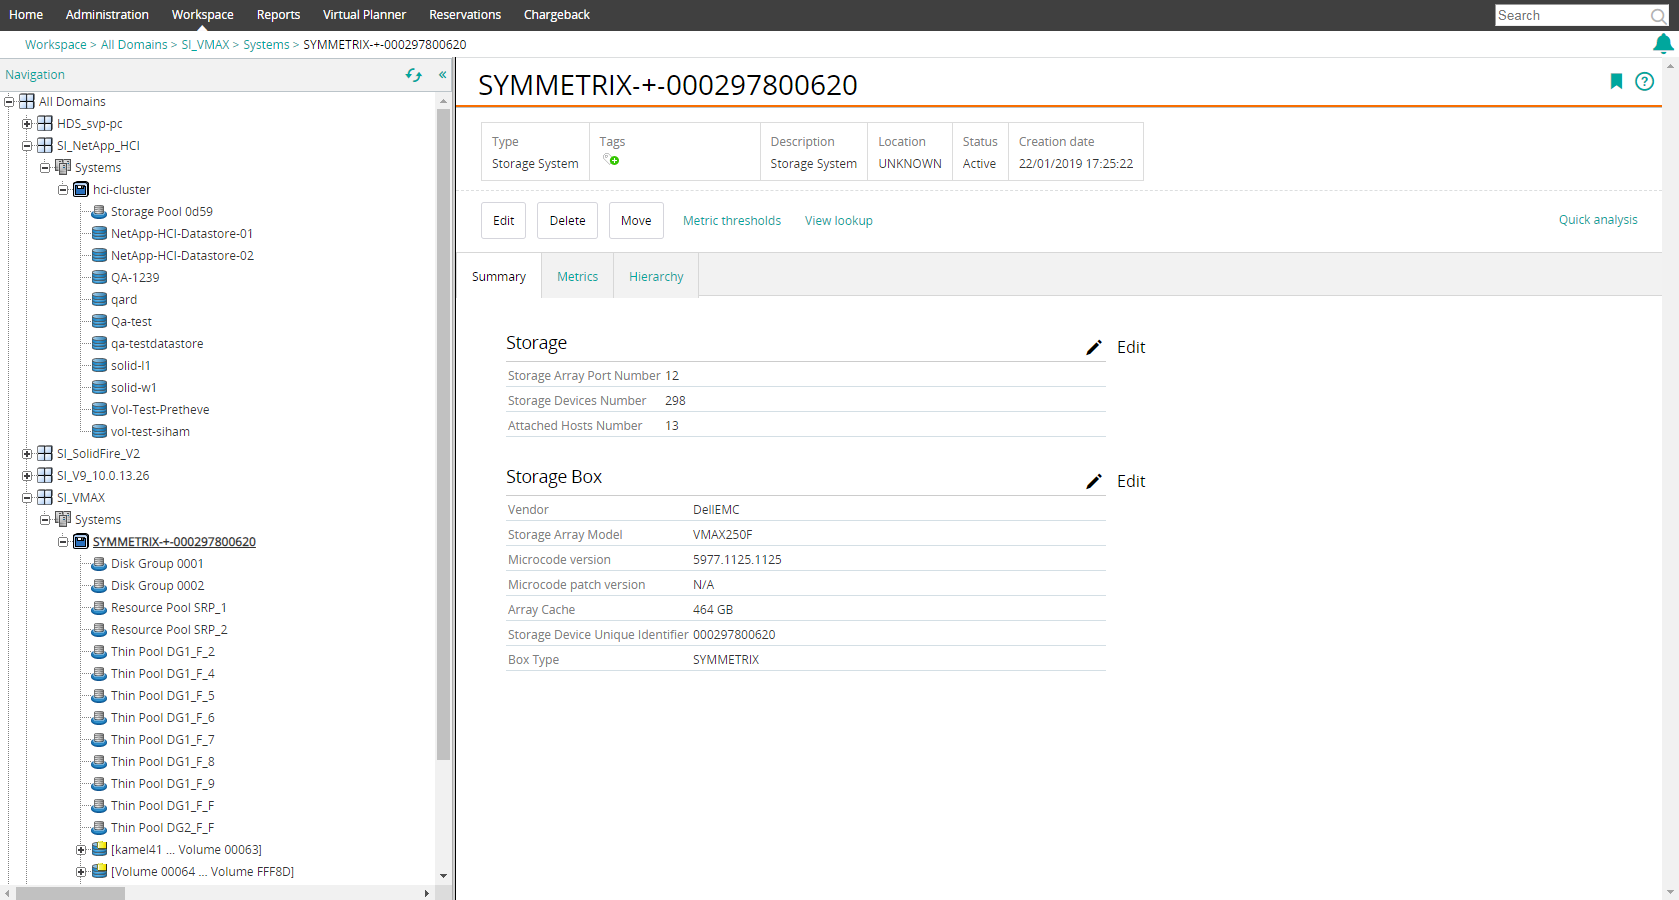This screenshot has height=900, width=1679.
Task: Click the Storage section pencil icon
Action: click(1094, 347)
